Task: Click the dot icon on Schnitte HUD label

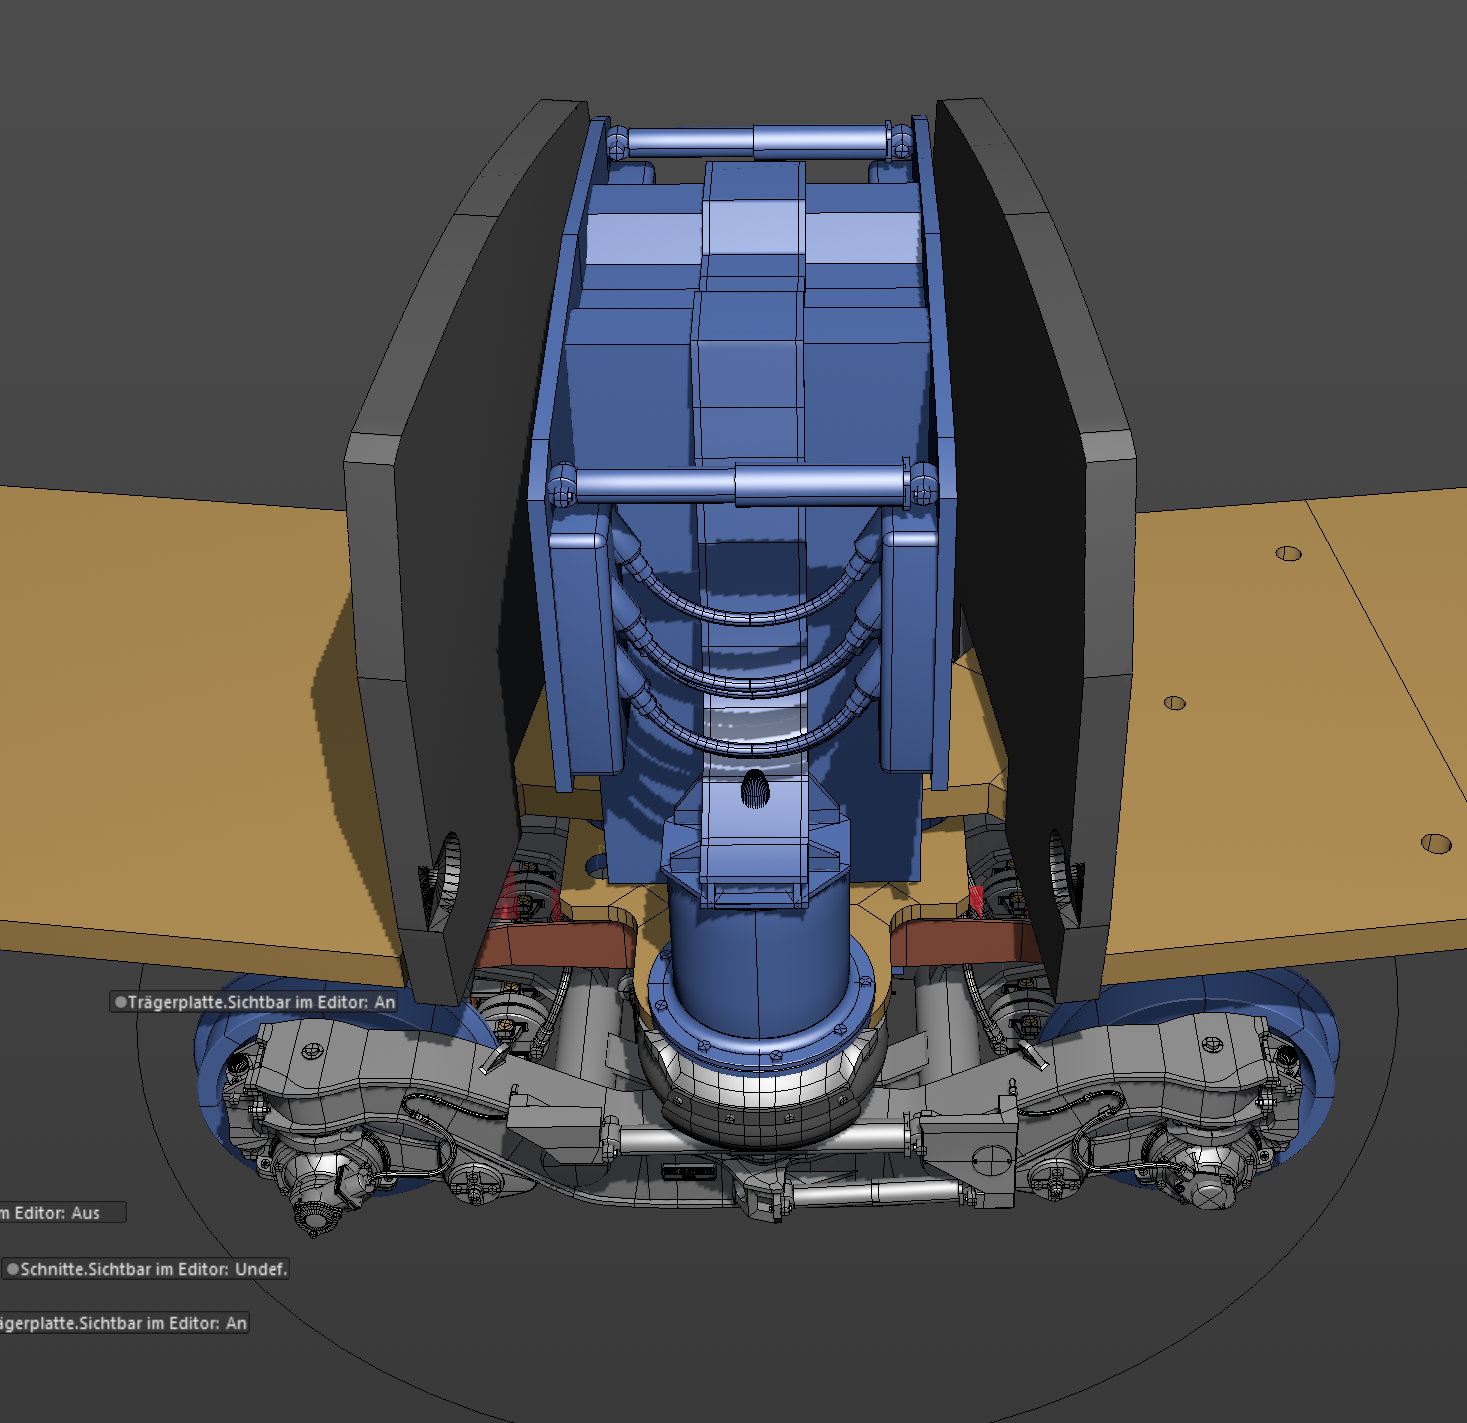Action: [x=13, y=1268]
